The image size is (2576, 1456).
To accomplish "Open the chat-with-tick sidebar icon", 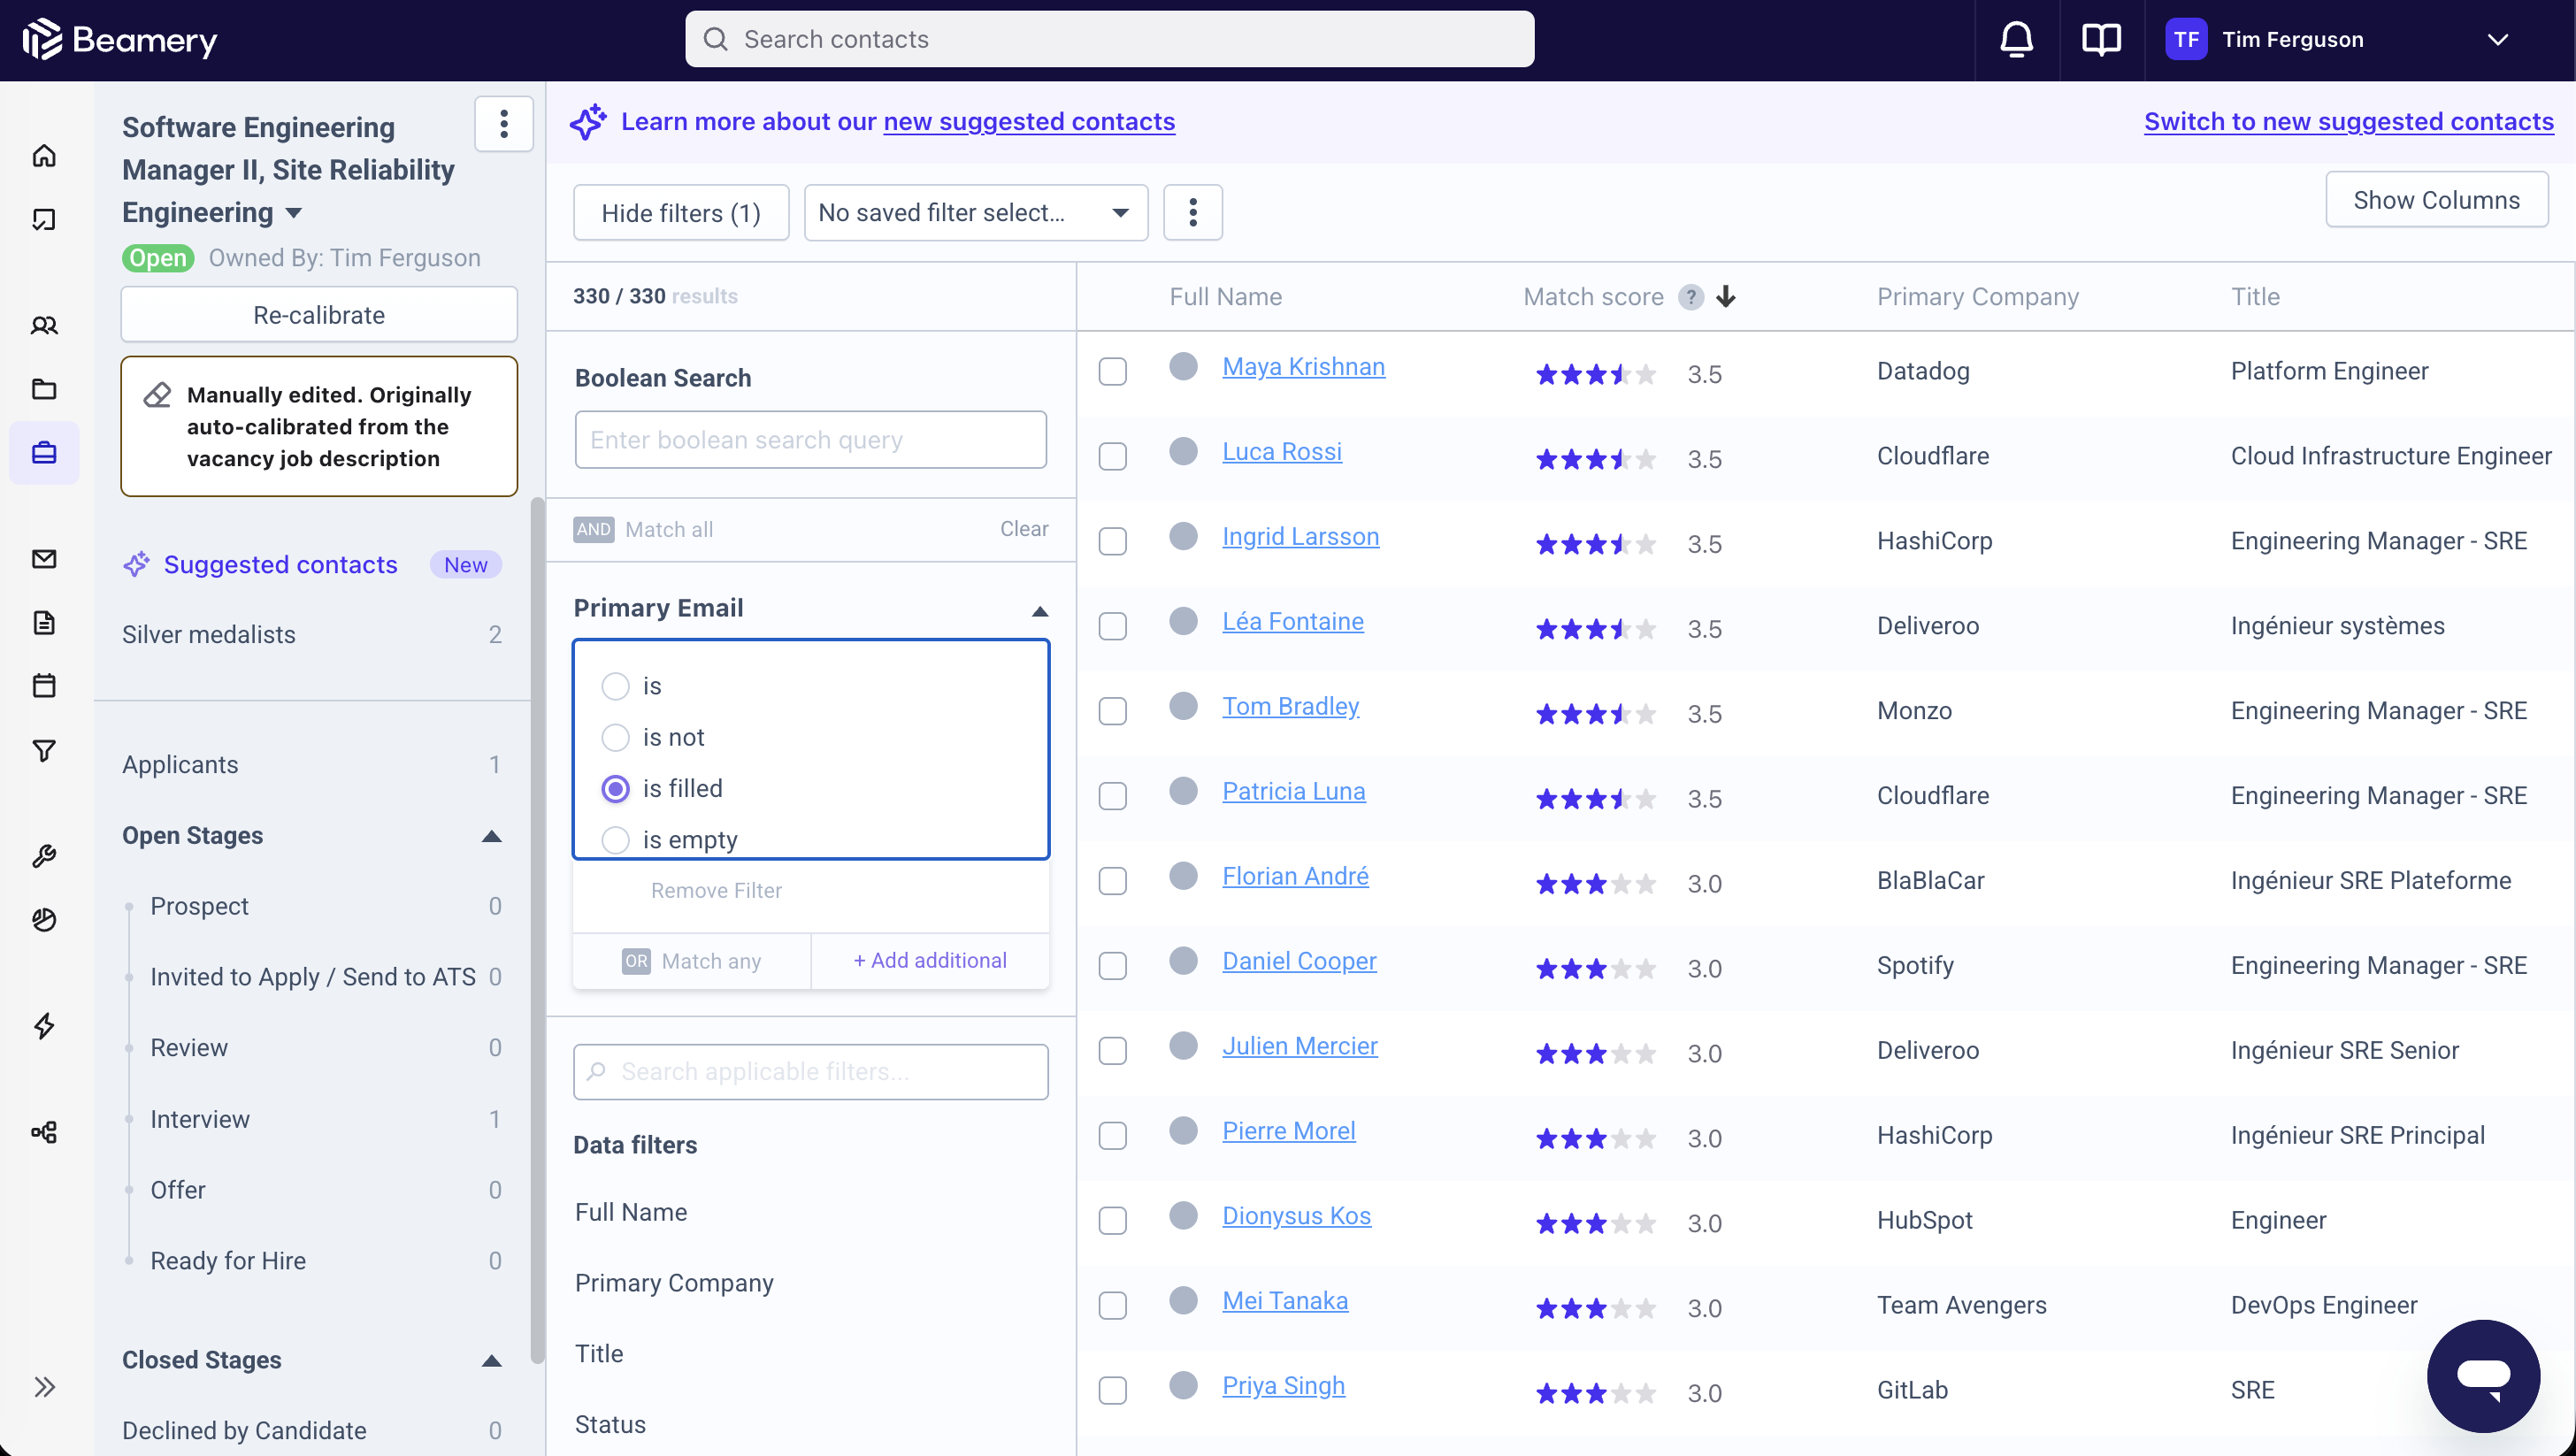I will tap(44, 219).
